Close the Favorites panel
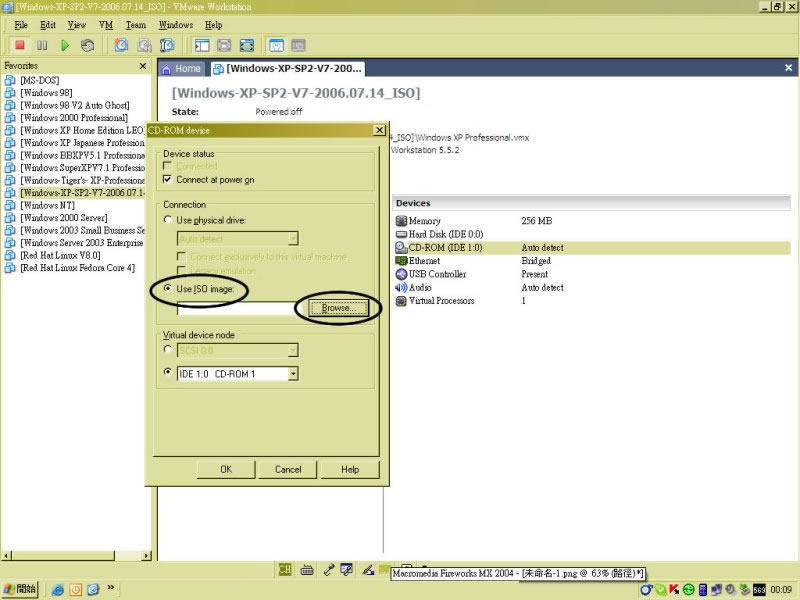The width and height of the screenshot is (800, 600). (143, 66)
